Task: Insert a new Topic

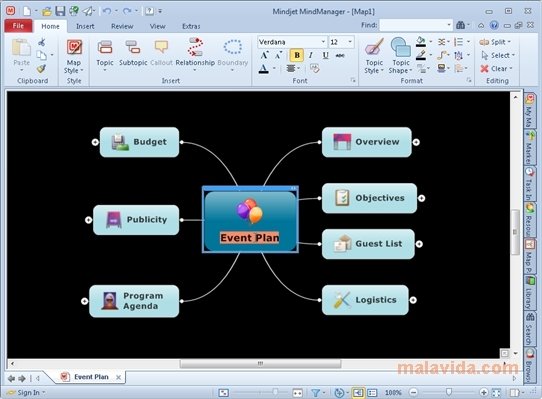Action: click(x=105, y=47)
